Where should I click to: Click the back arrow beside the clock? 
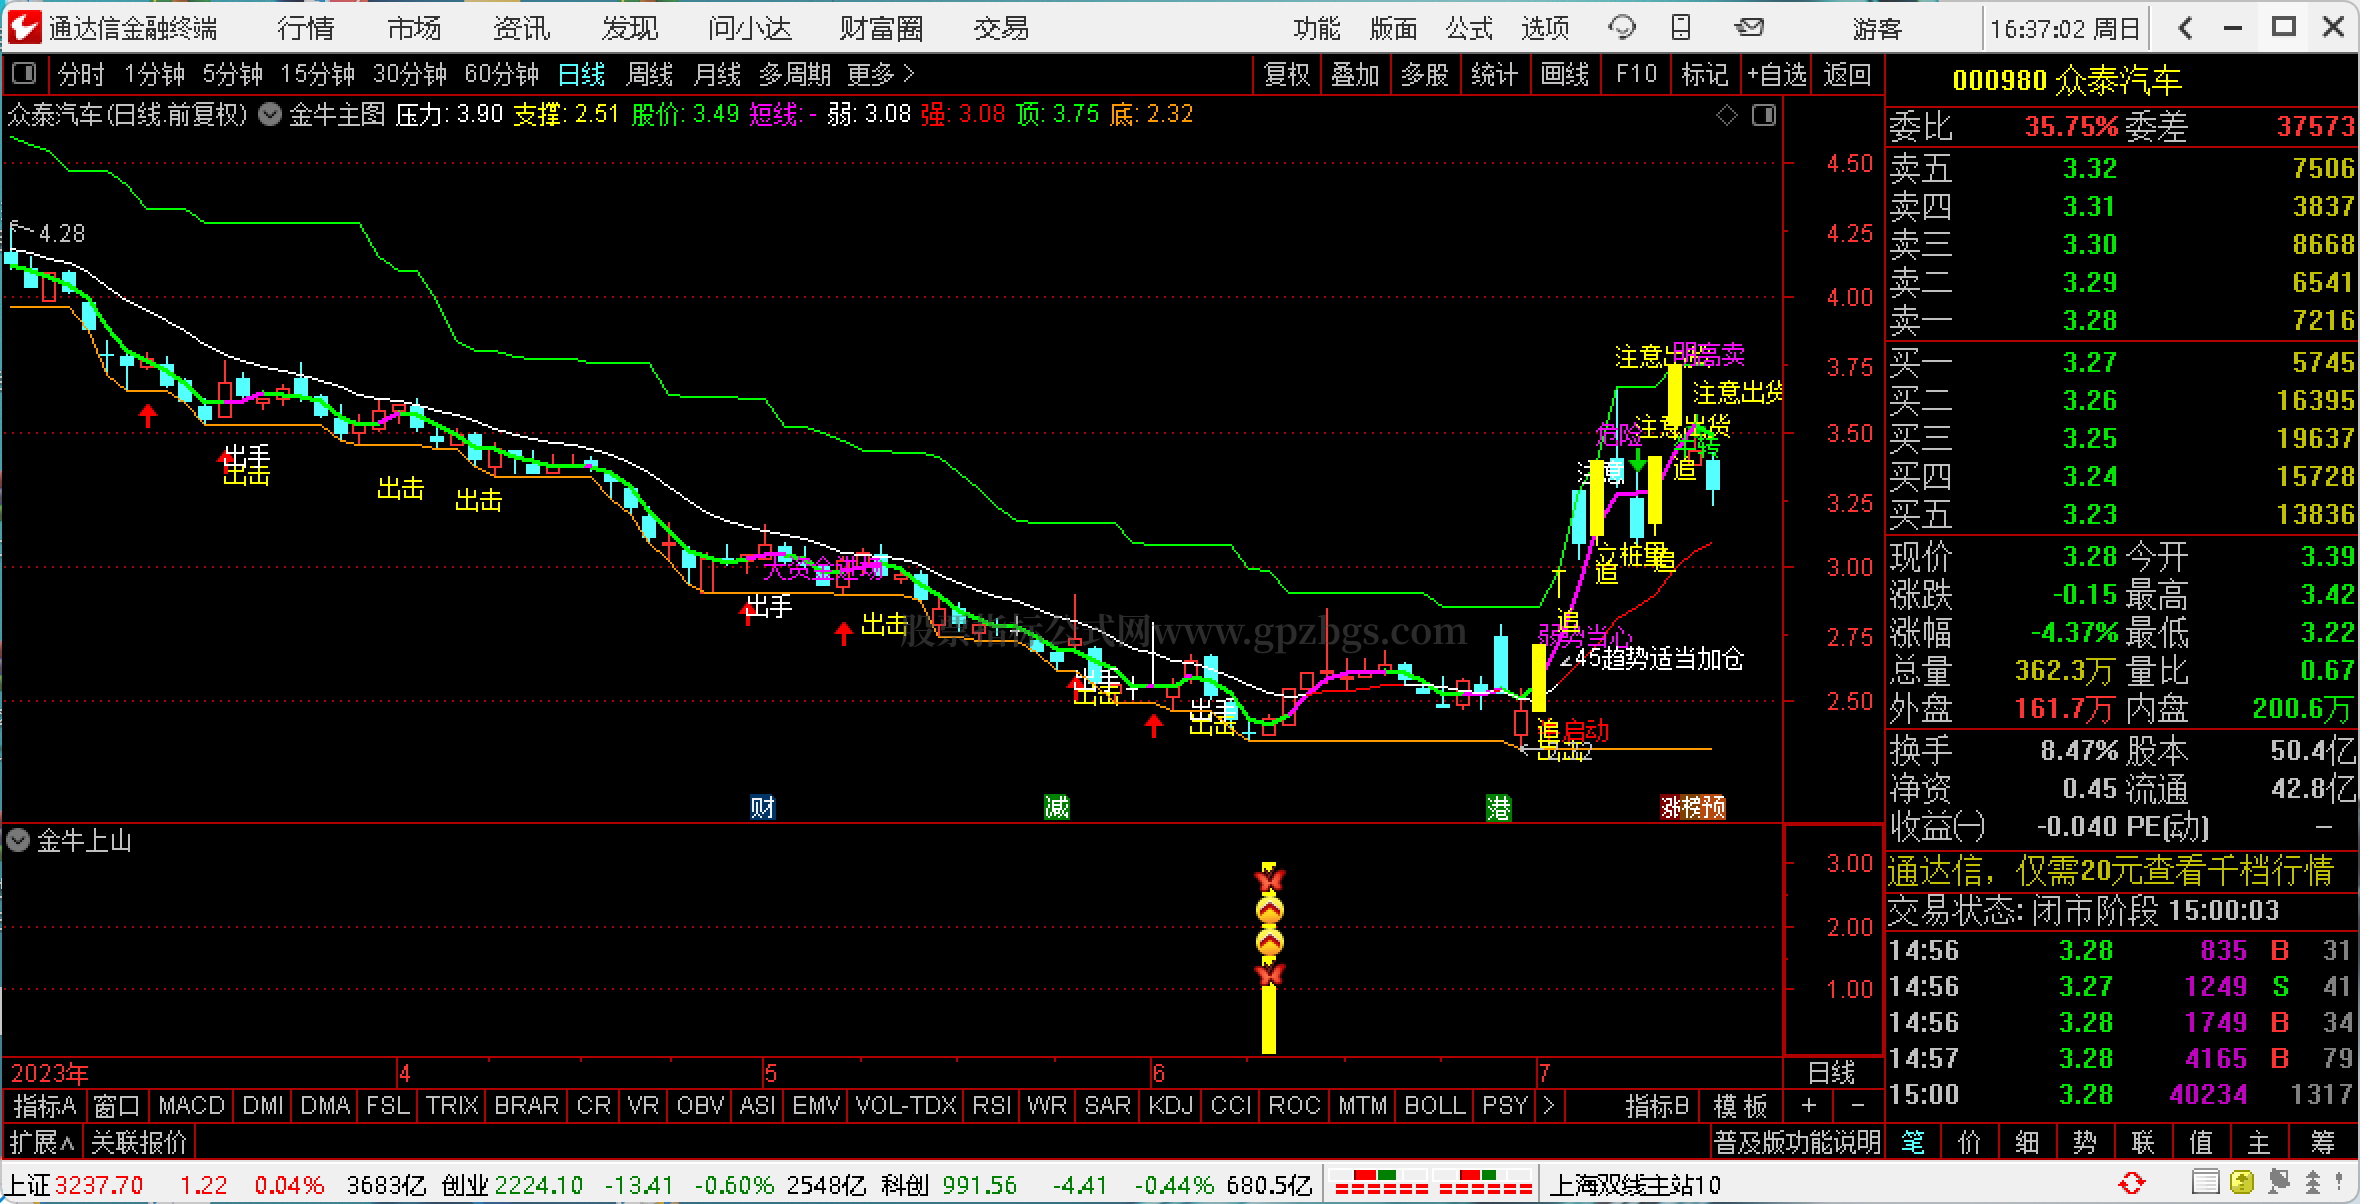[2186, 28]
